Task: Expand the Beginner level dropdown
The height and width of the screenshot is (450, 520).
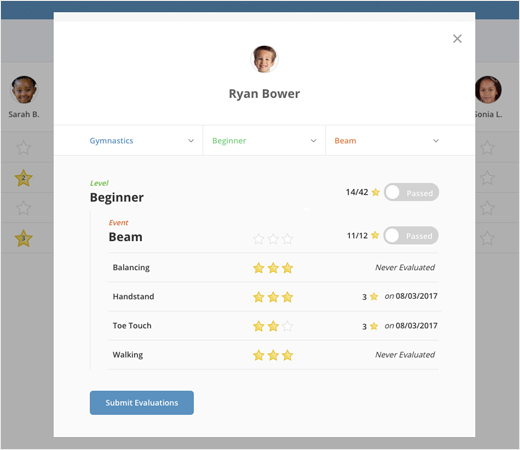Action: coord(264,141)
